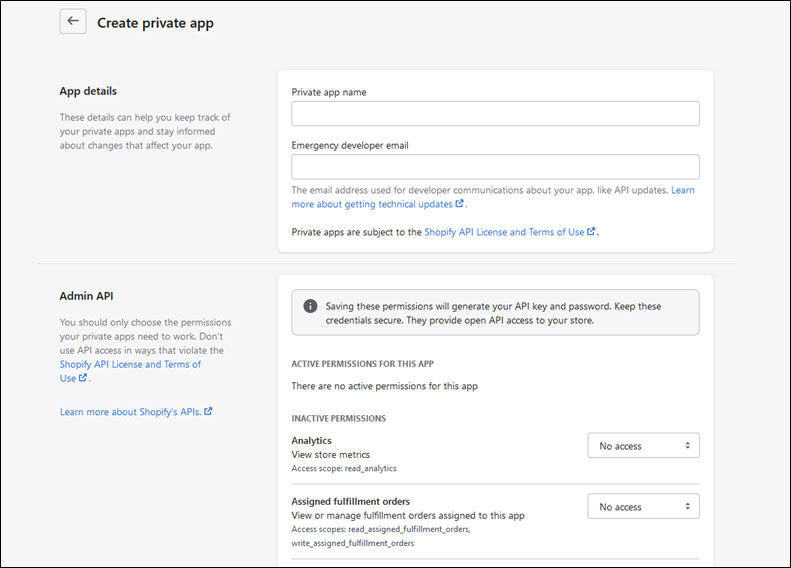This screenshot has height=568, width=791.
Task: Click external-link icon beside 'Learn more about Shopify's APIs'
Action: pos(208,411)
